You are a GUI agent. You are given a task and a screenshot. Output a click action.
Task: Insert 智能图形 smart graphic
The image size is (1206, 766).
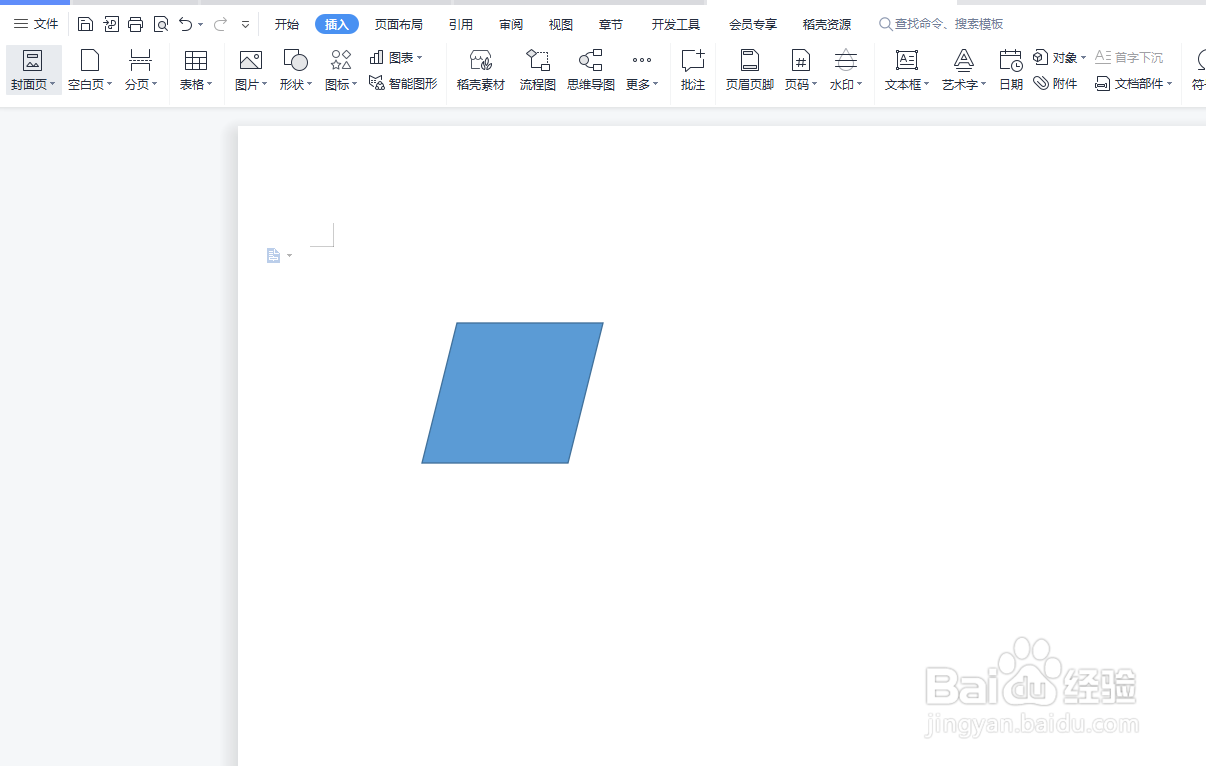(403, 83)
